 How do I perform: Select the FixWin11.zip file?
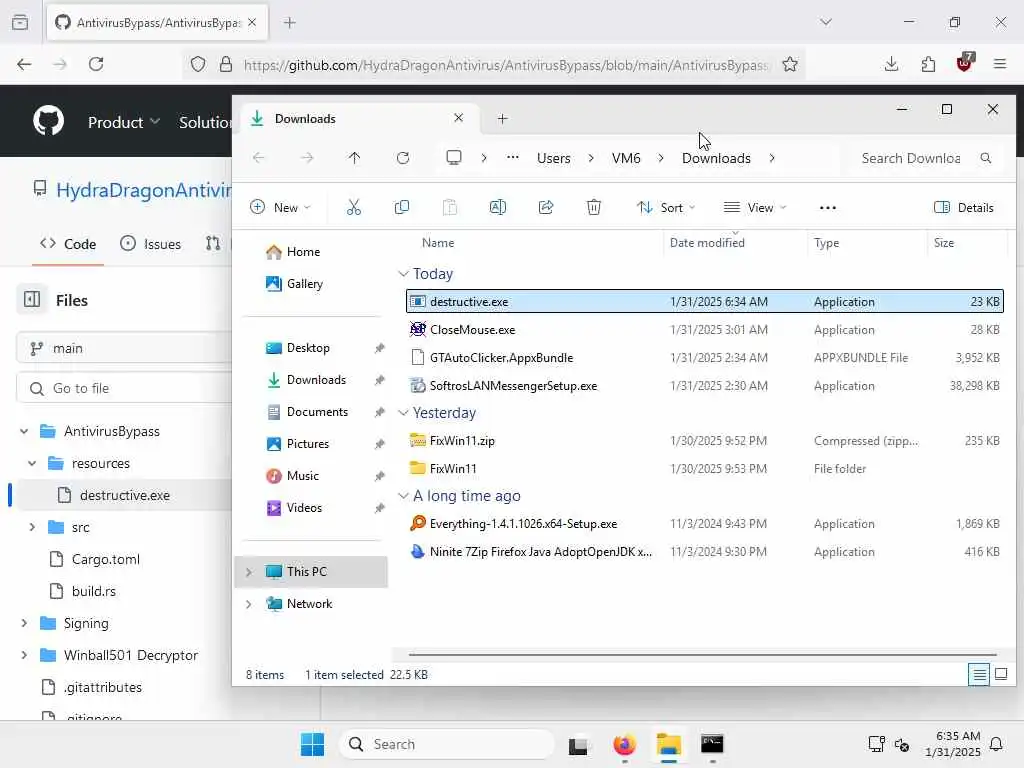705,441
